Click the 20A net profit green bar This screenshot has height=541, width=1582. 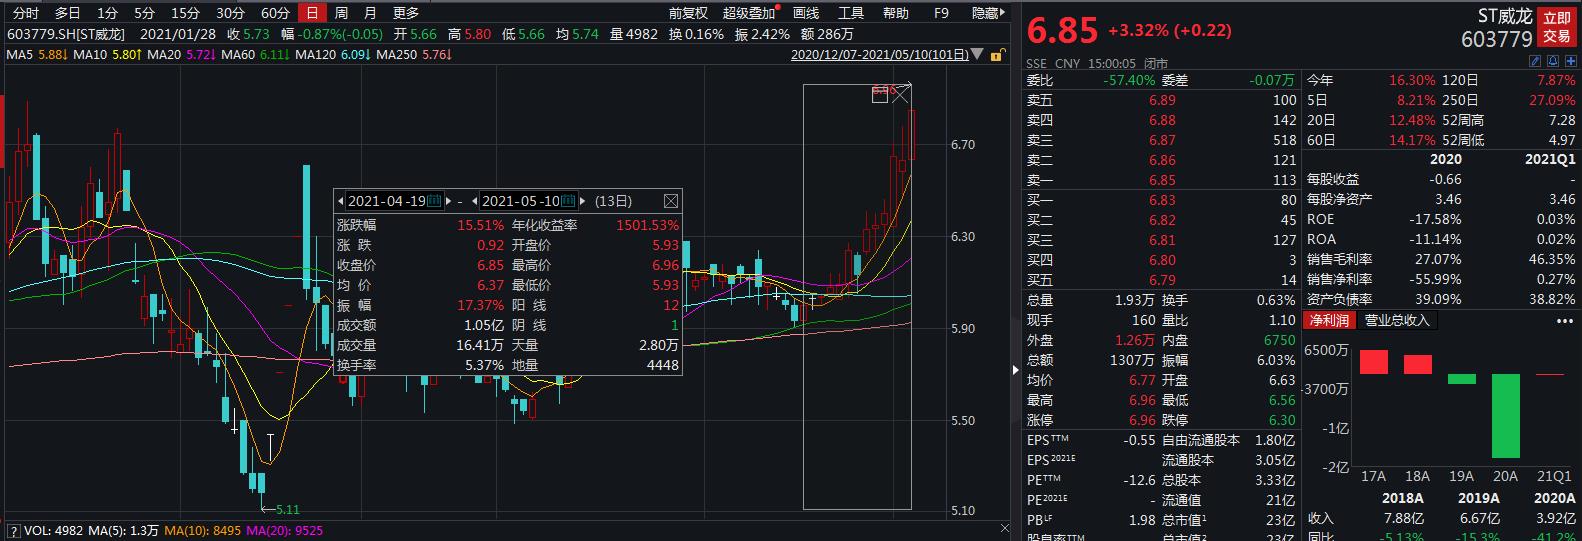(x=1505, y=416)
